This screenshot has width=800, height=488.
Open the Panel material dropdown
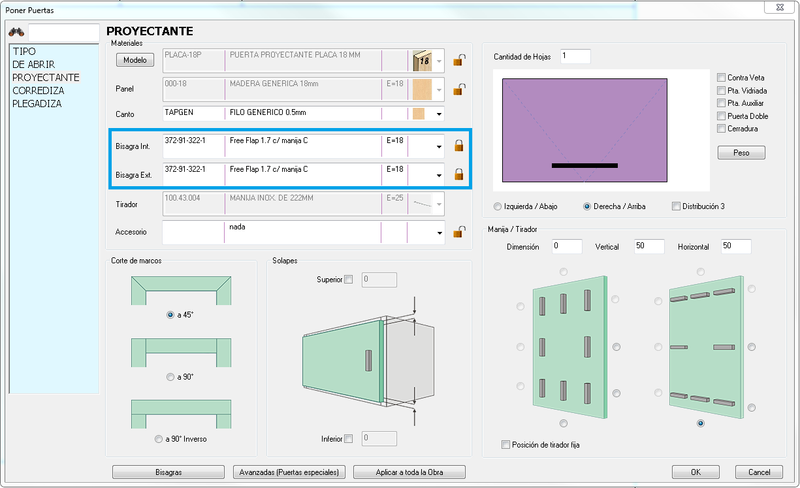pos(439,90)
